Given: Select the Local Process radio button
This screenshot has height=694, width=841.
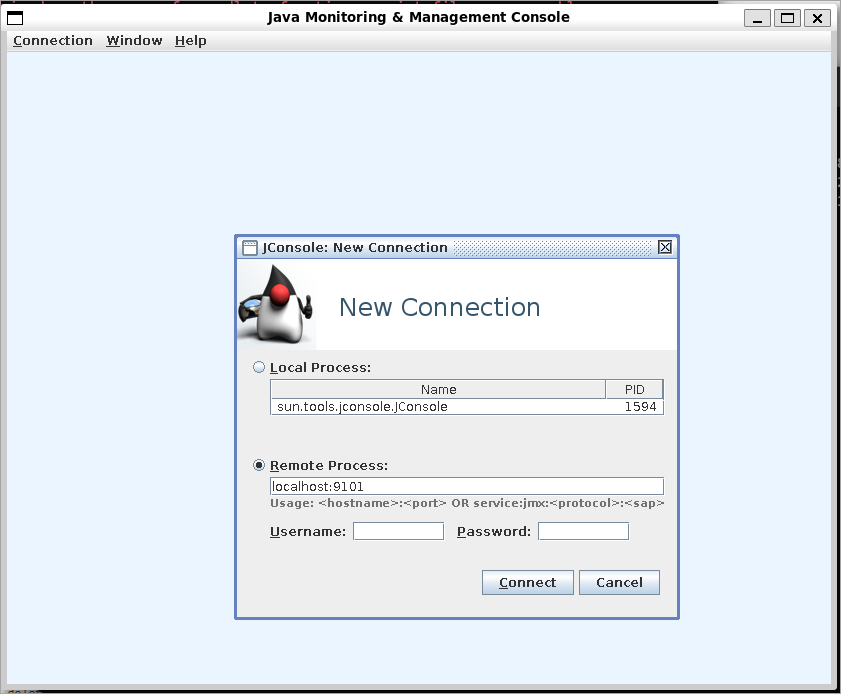Looking at the screenshot, I should 260,367.
